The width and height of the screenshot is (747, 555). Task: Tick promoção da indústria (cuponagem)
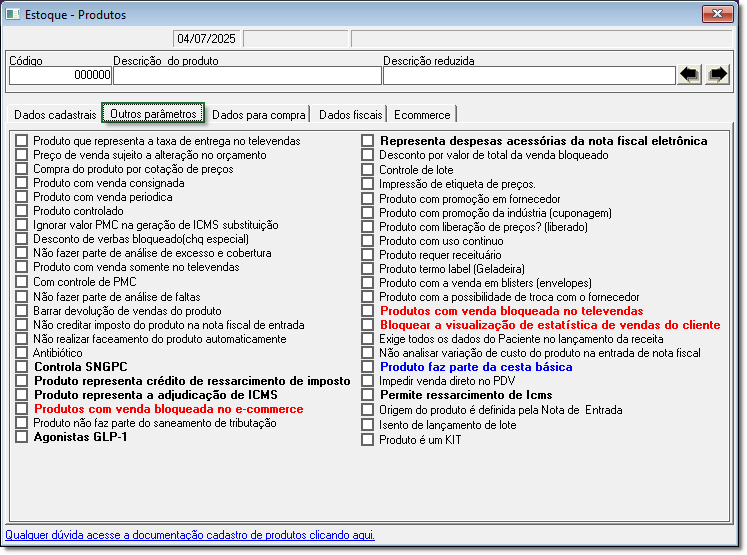pos(367,212)
